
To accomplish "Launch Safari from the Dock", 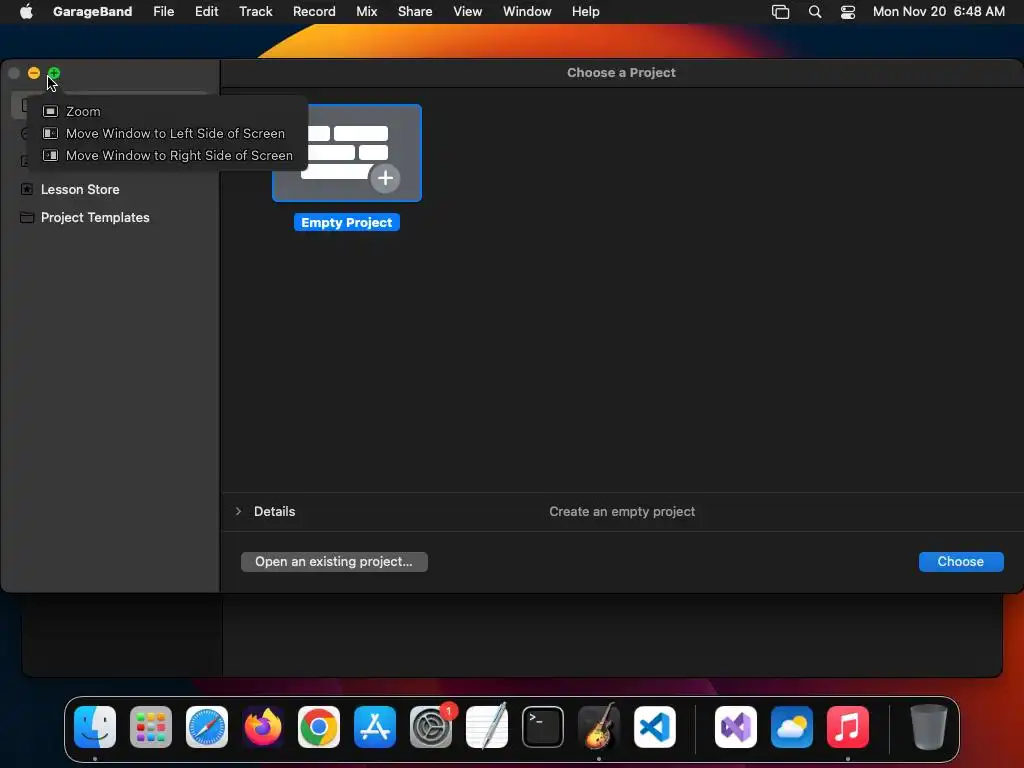I will click(207, 727).
